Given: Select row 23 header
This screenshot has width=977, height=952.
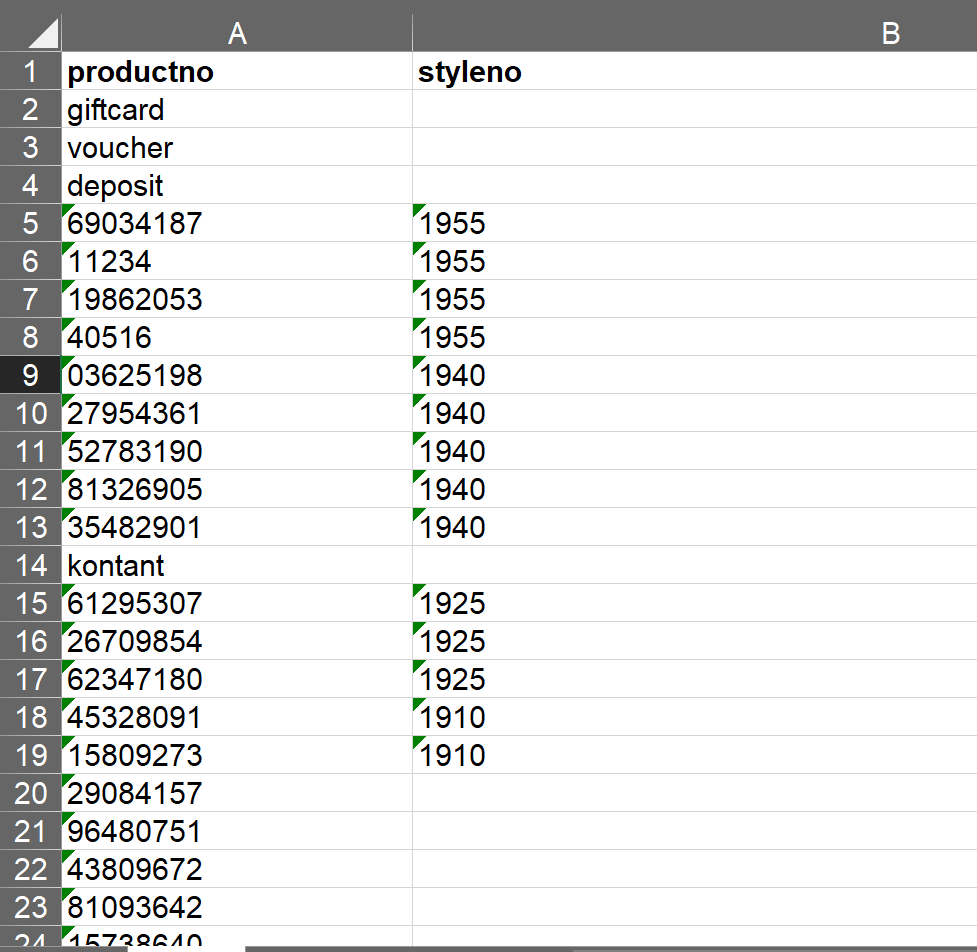Looking at the screenshot, I should pyautogui.click(x=31, y=907).
